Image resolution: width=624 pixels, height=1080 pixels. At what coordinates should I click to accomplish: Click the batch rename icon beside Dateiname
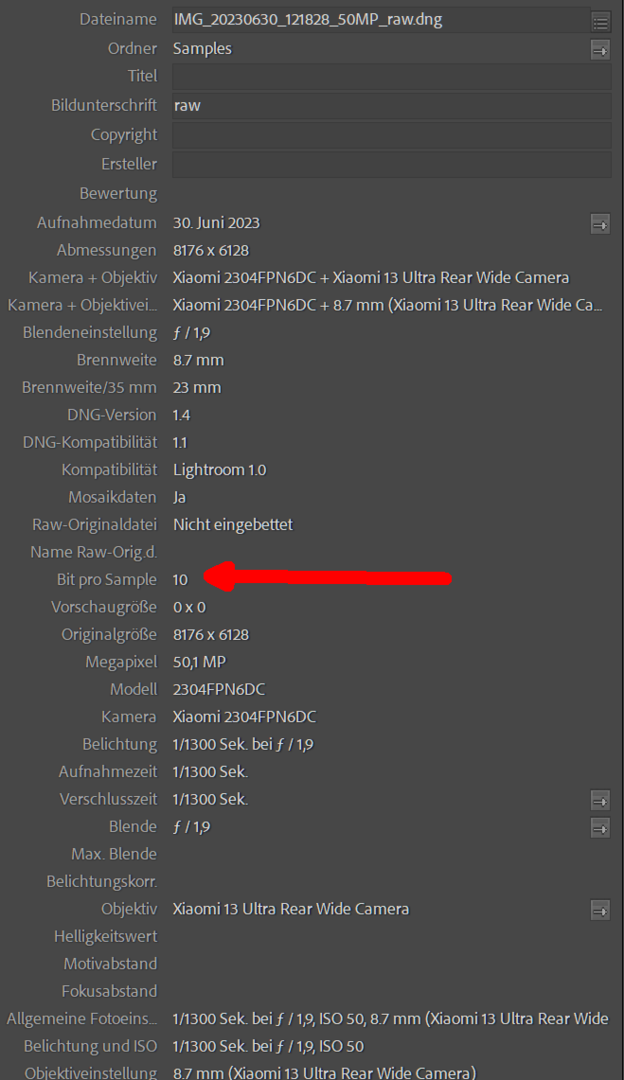coord(600,21)
